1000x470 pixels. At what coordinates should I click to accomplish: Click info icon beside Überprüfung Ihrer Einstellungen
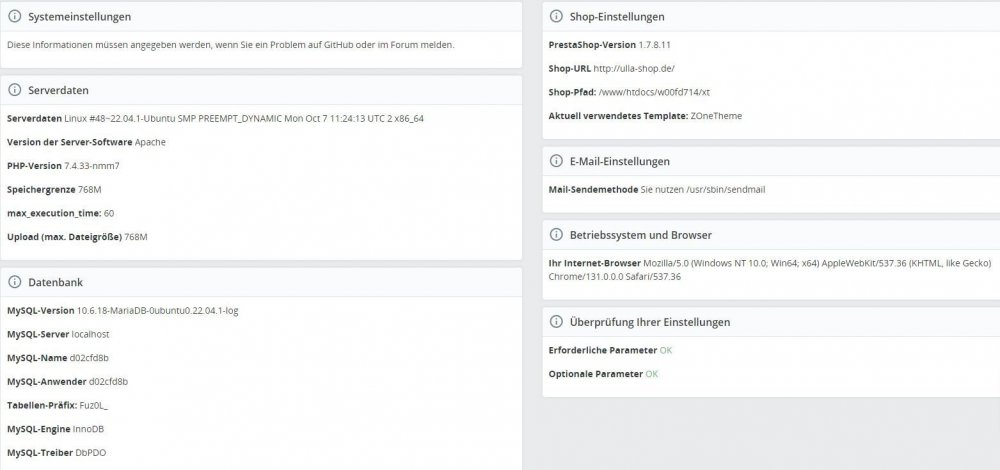click(x=556, y=322)
